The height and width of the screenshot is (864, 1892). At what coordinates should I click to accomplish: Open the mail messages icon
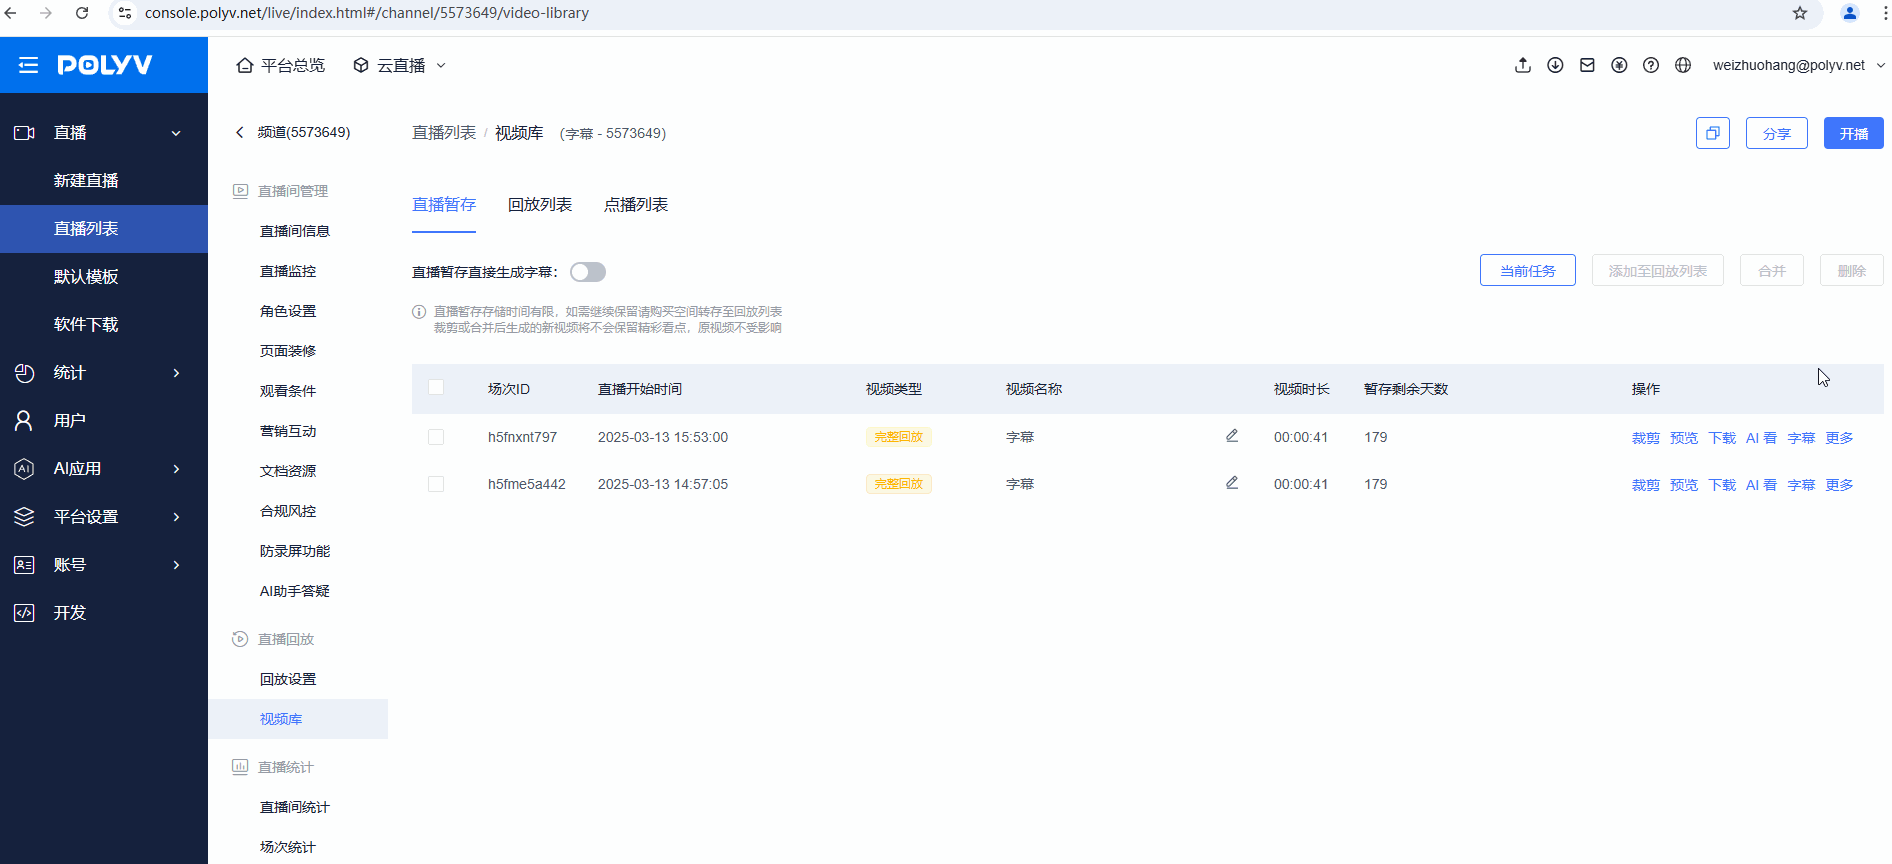[1587, 65]
